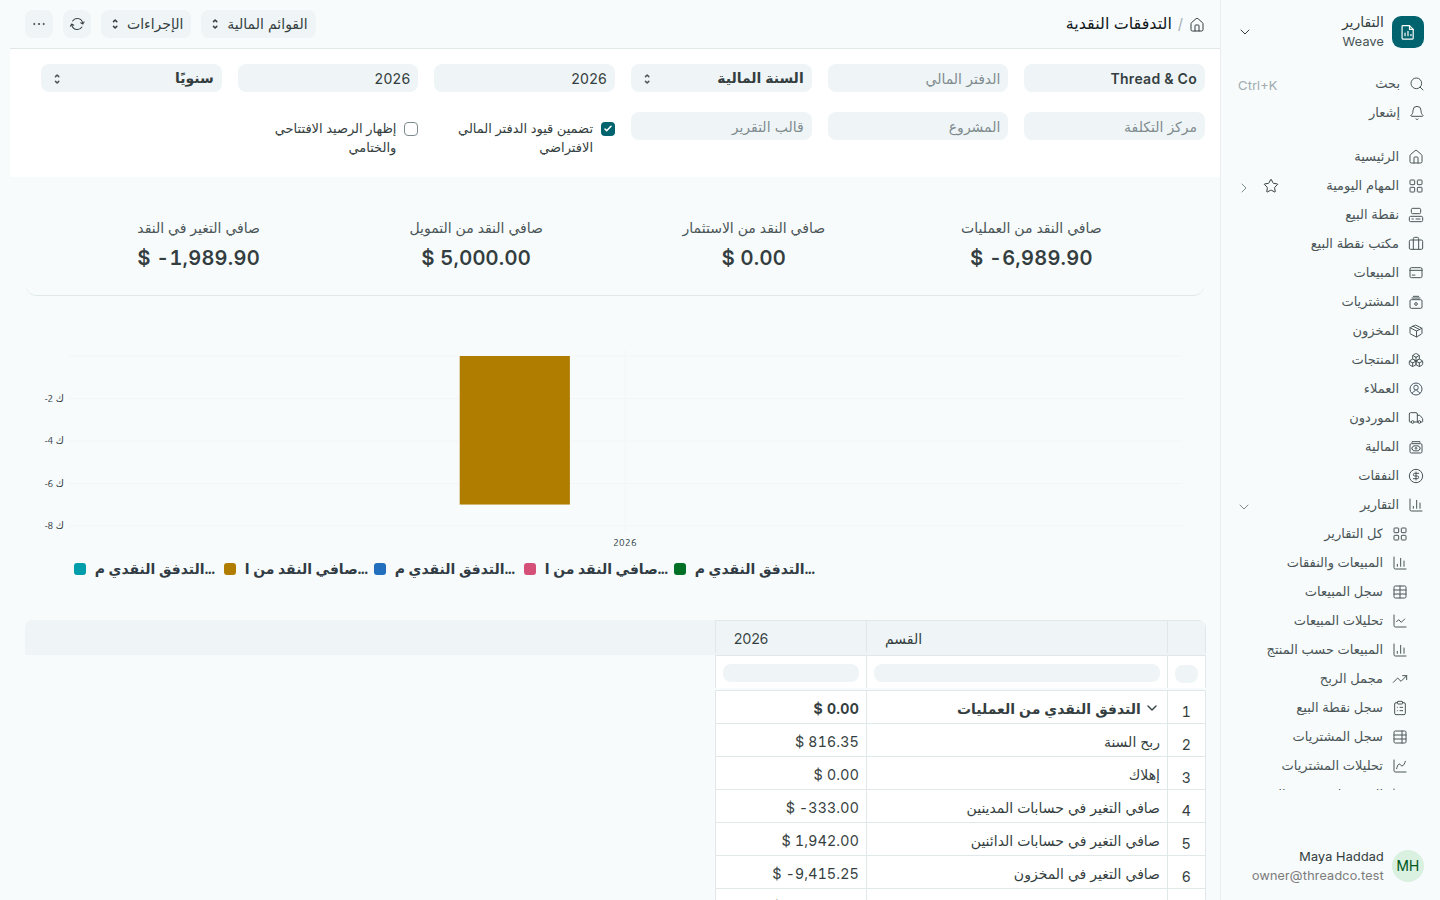Open the القوائم المالية dropdown

[259, 24]
